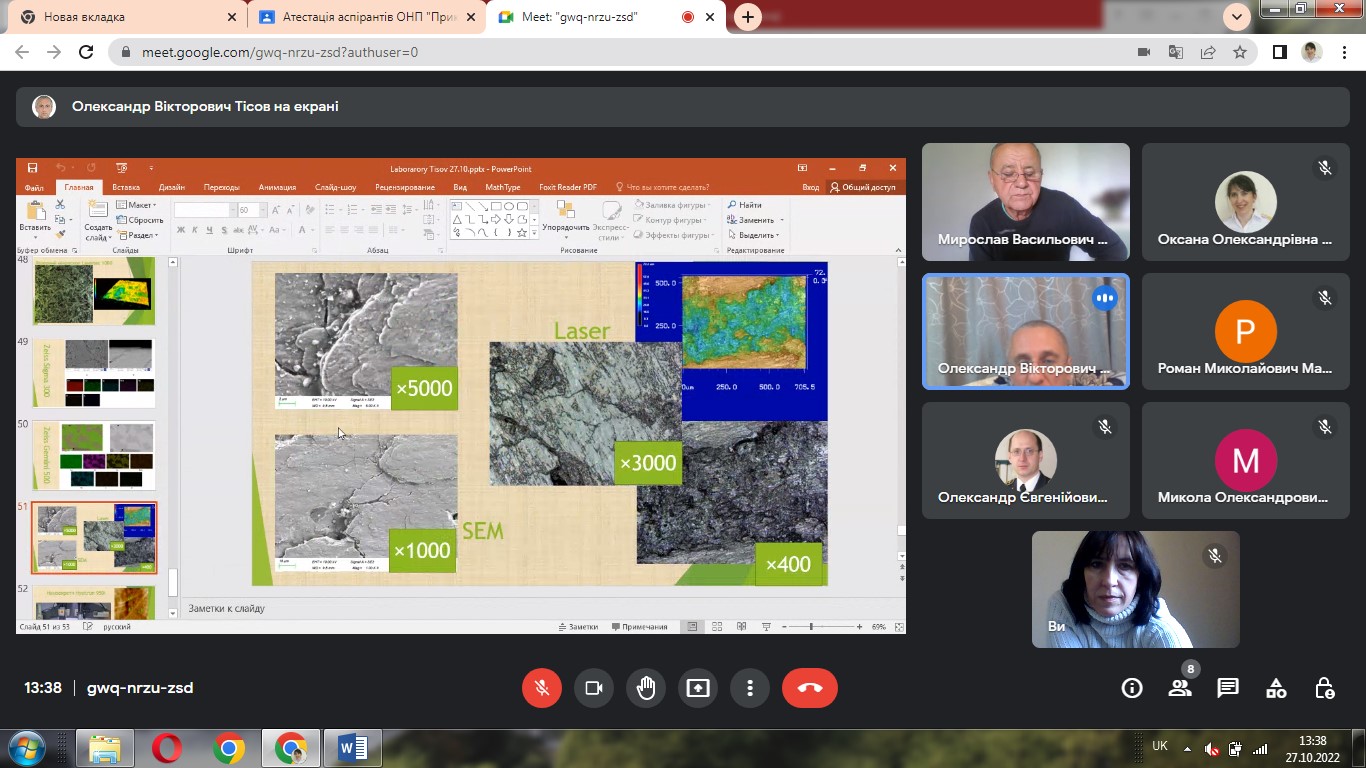The height and width of the screenshot is (768, 1366).
Task: Click the Present now screen share icon
Action: pyautogui.click(x=698, y=688)
